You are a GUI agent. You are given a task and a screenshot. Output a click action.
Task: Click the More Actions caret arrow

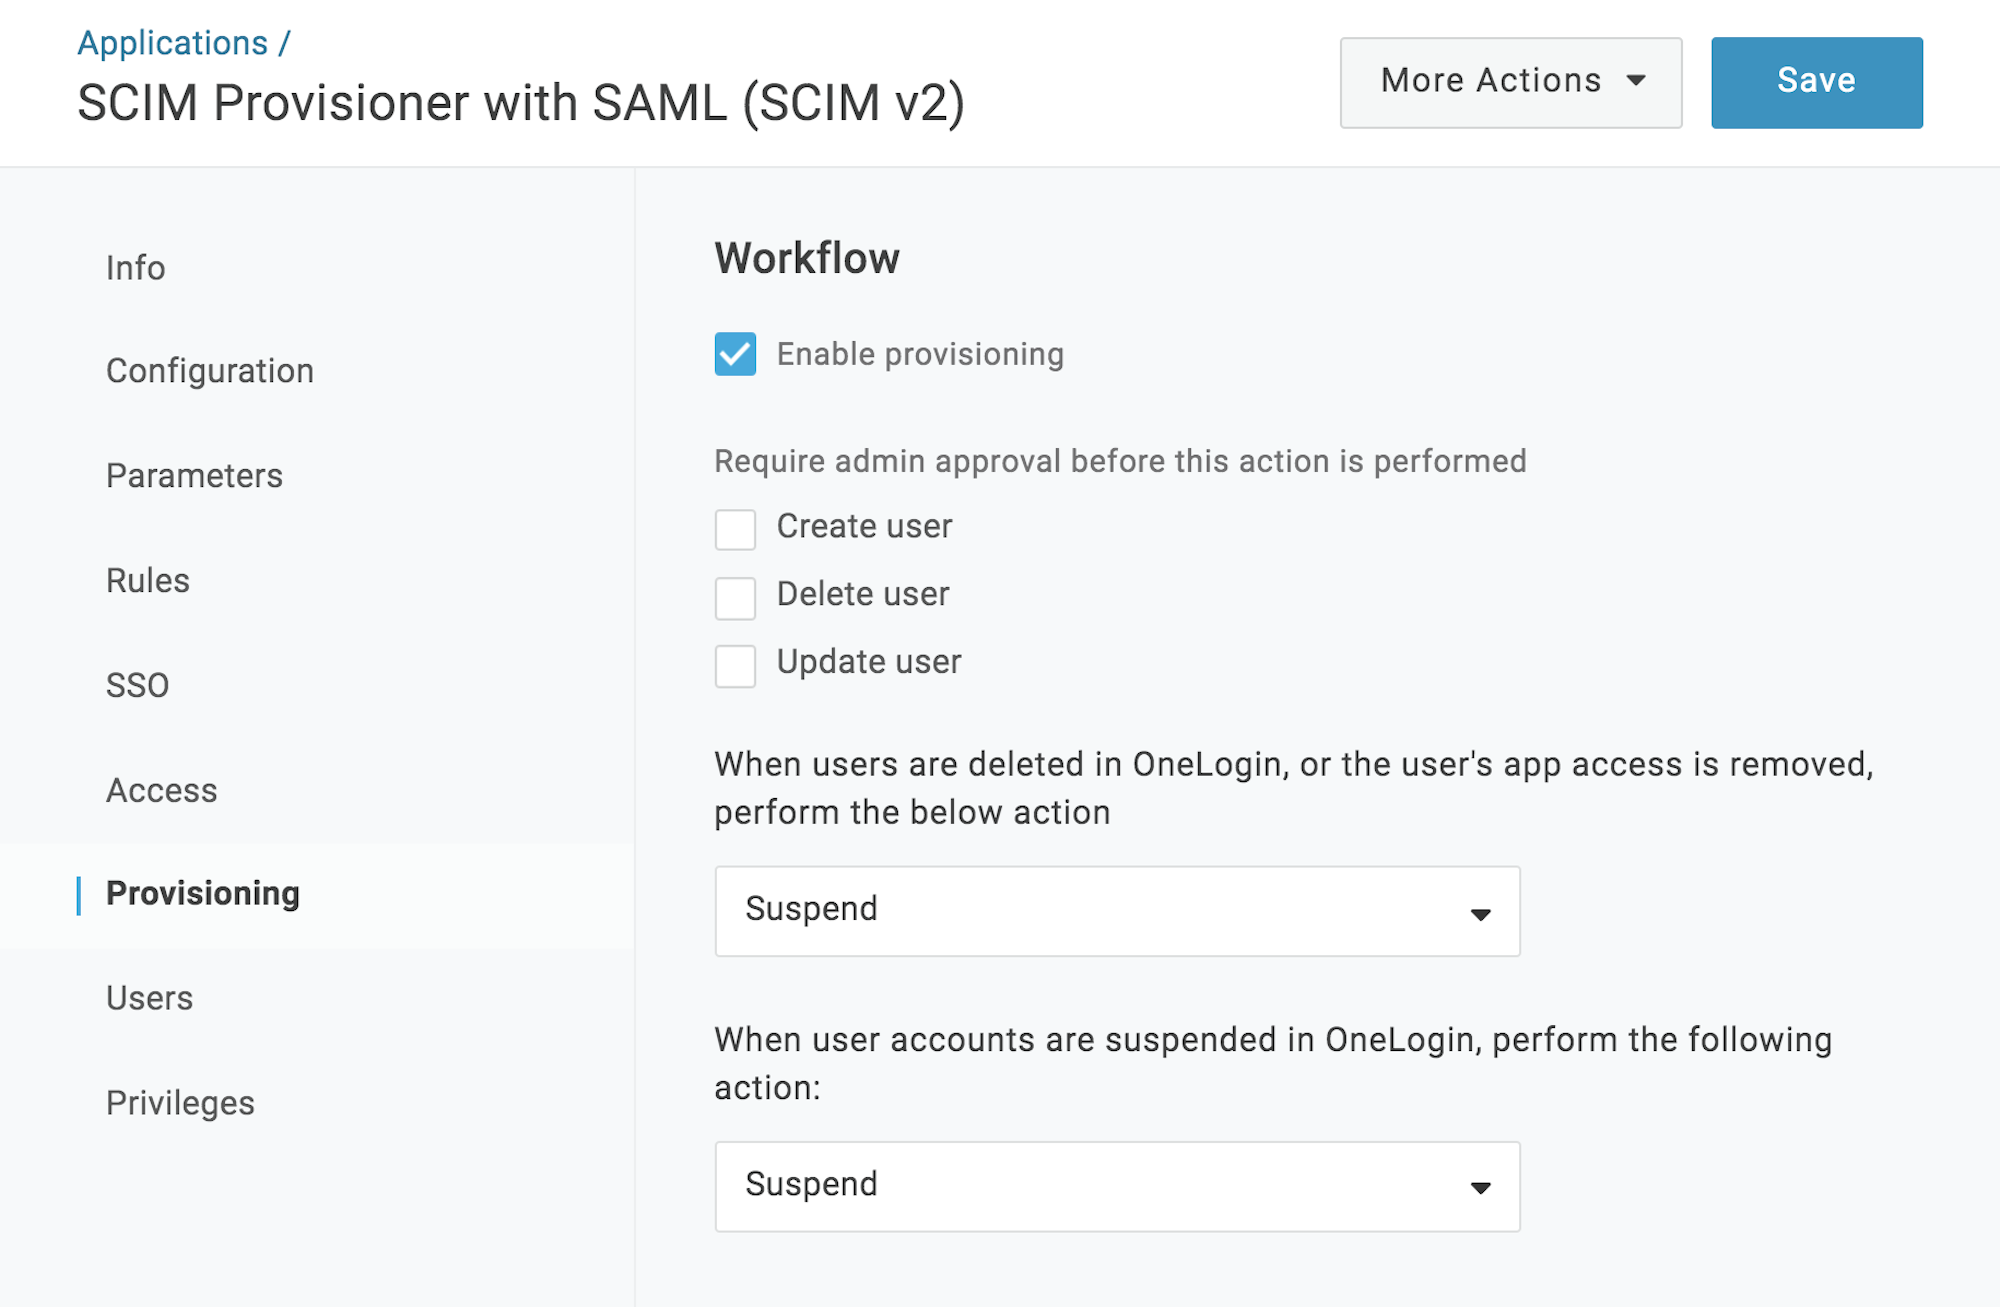(1636, 81)
